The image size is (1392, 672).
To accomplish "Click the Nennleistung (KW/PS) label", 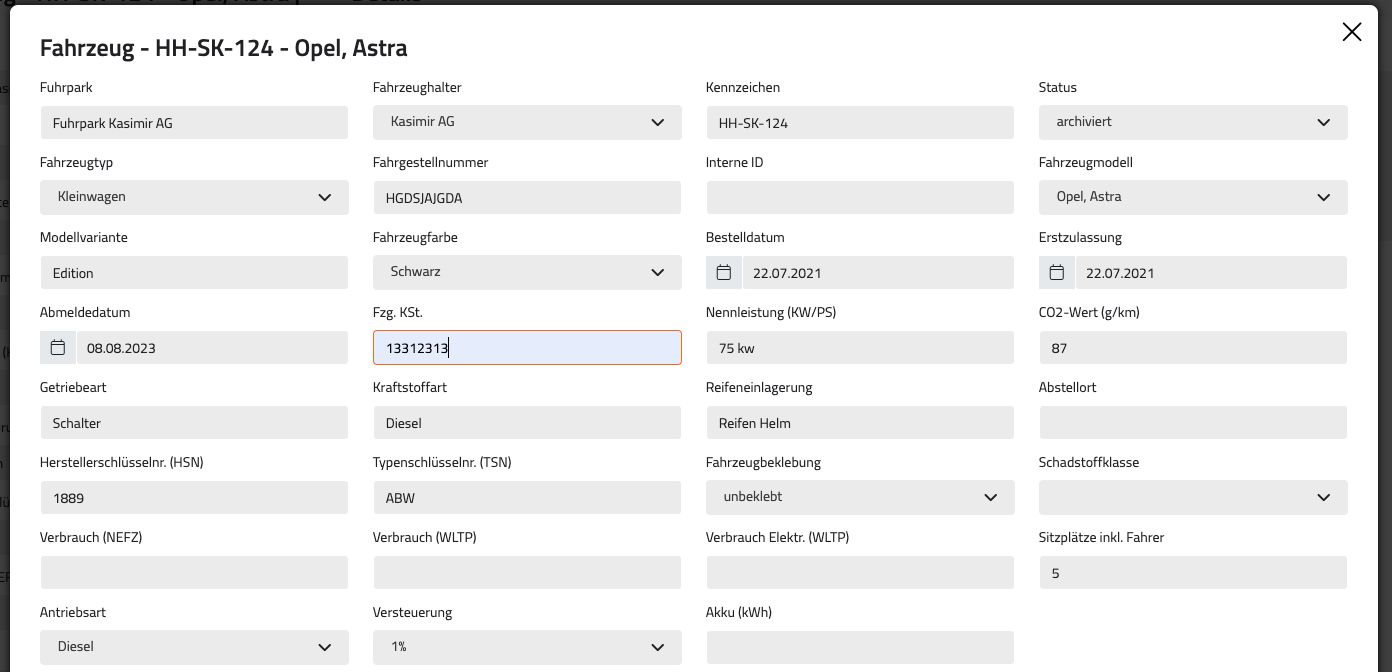I will point(771,312).
